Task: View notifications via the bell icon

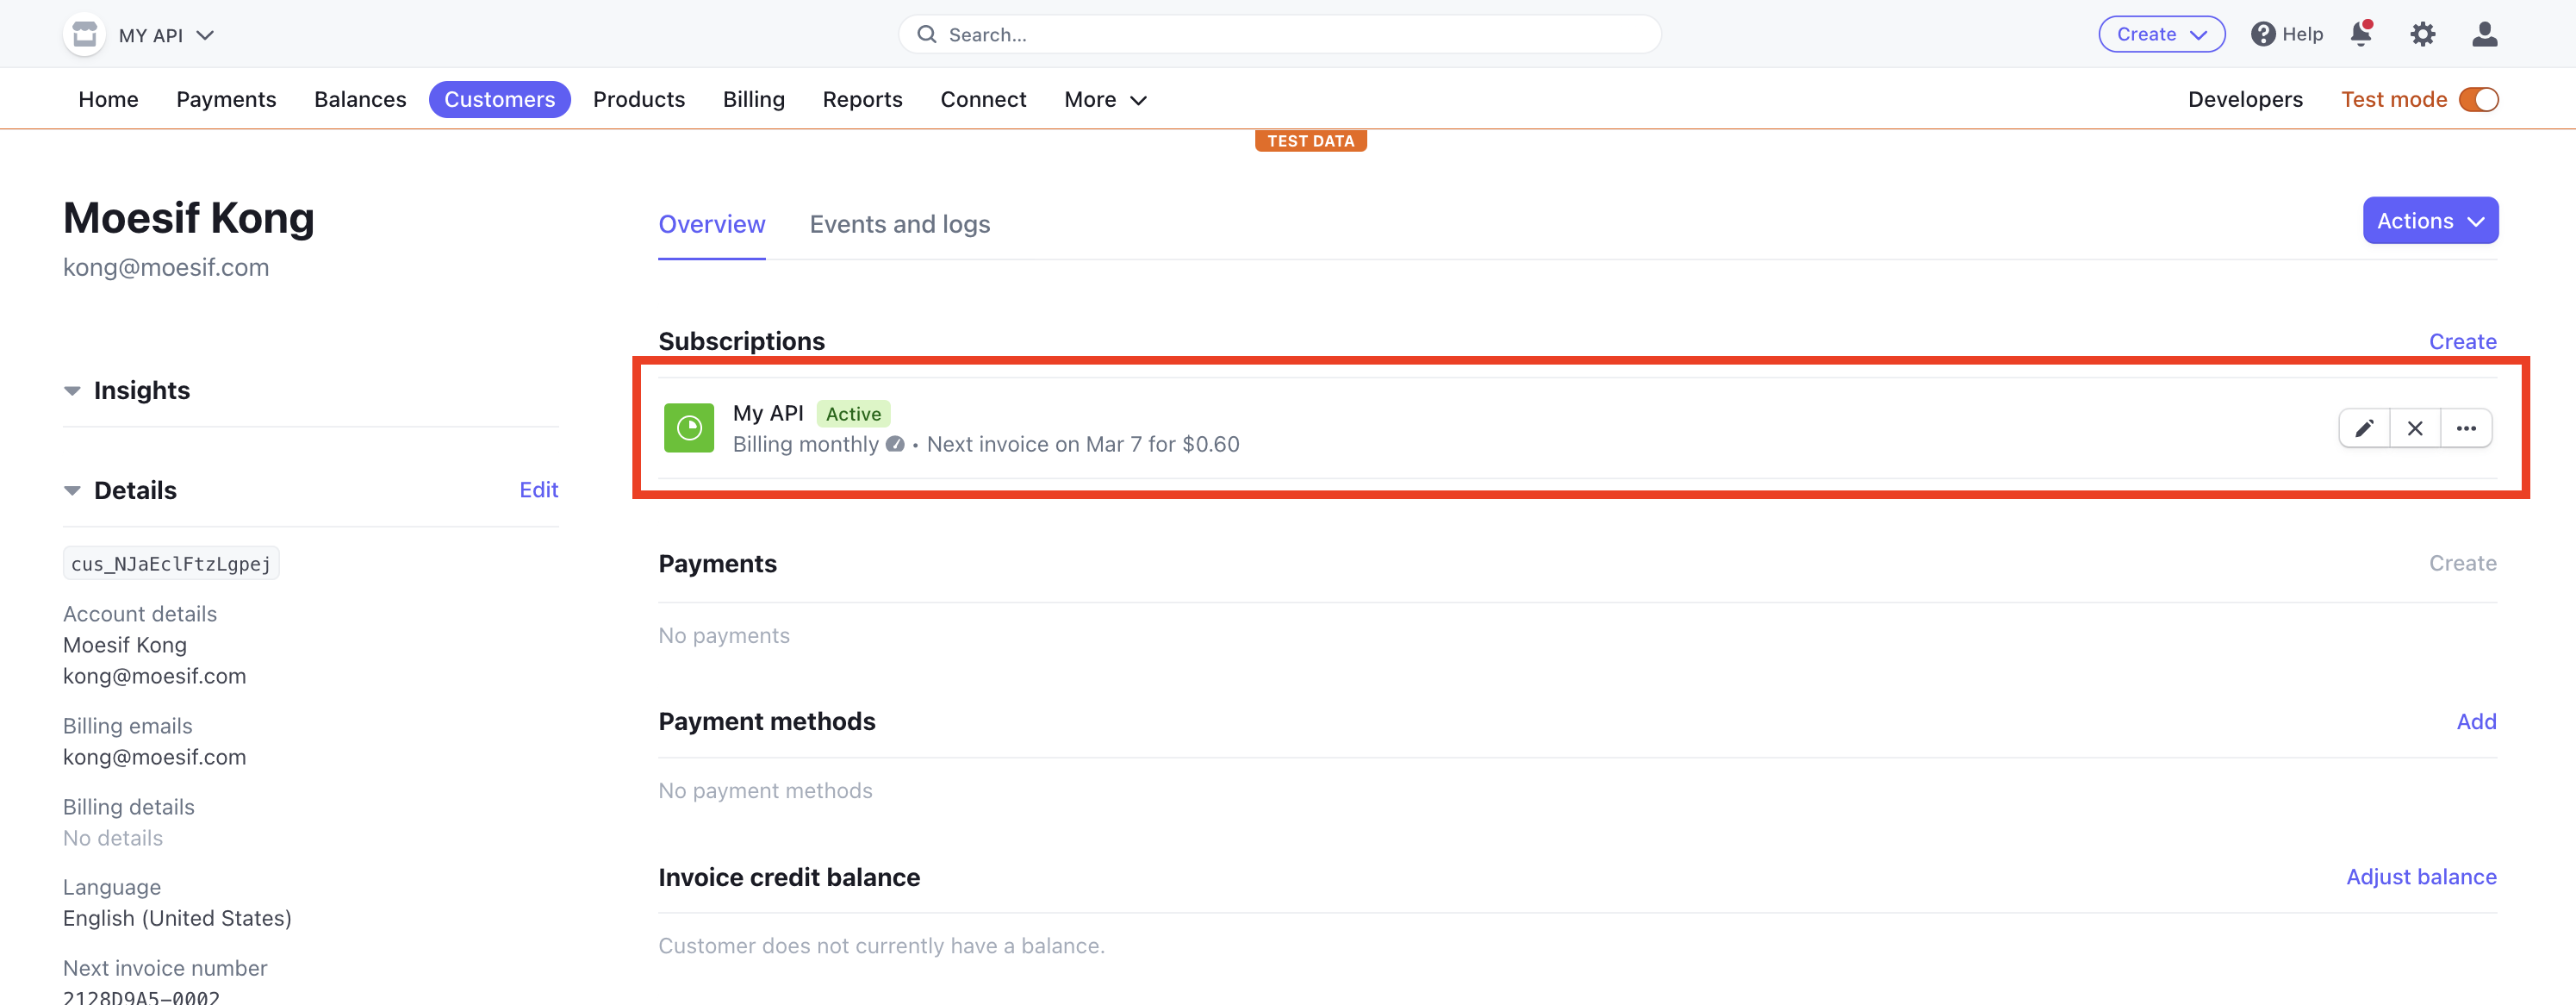Action: tap(2361, 34)
